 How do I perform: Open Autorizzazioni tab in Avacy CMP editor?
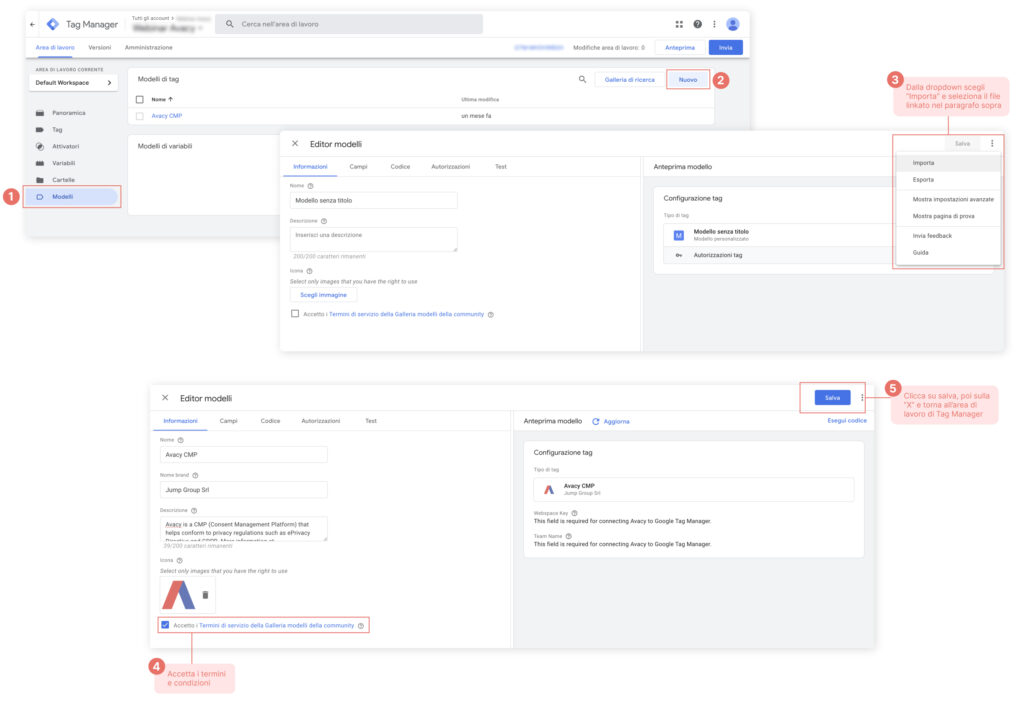tap(321, 421)
